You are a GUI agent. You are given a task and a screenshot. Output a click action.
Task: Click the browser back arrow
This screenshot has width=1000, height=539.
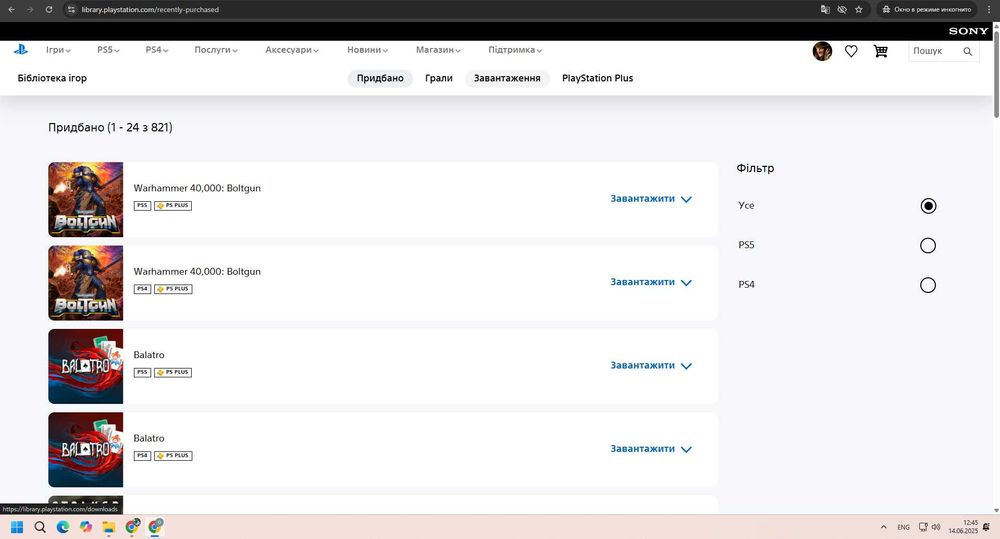11,10
